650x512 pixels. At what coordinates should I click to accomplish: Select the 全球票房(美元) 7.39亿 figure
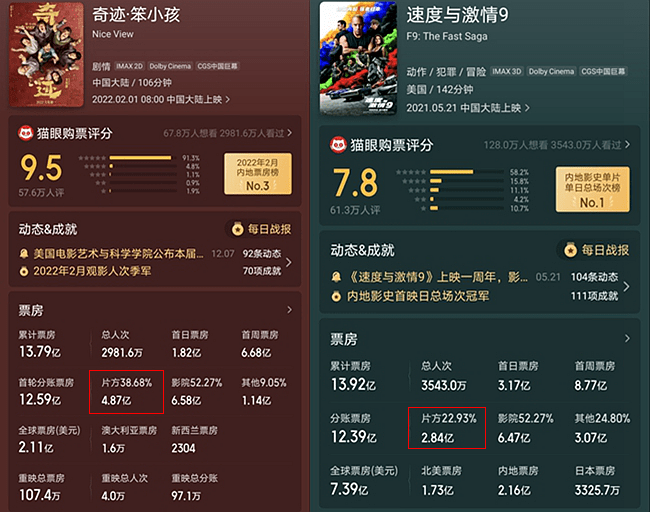pyautogui.click(x=364, y=481)
